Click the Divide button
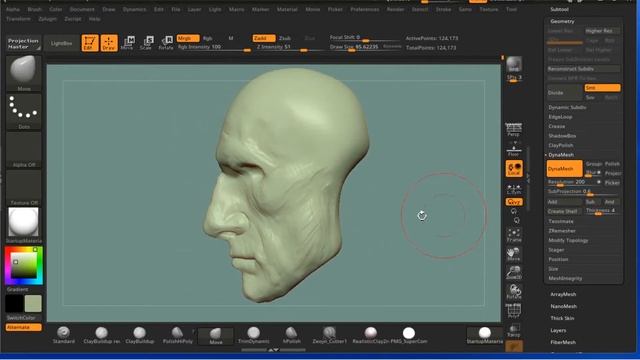640x360 pixels. pos(564,93)
